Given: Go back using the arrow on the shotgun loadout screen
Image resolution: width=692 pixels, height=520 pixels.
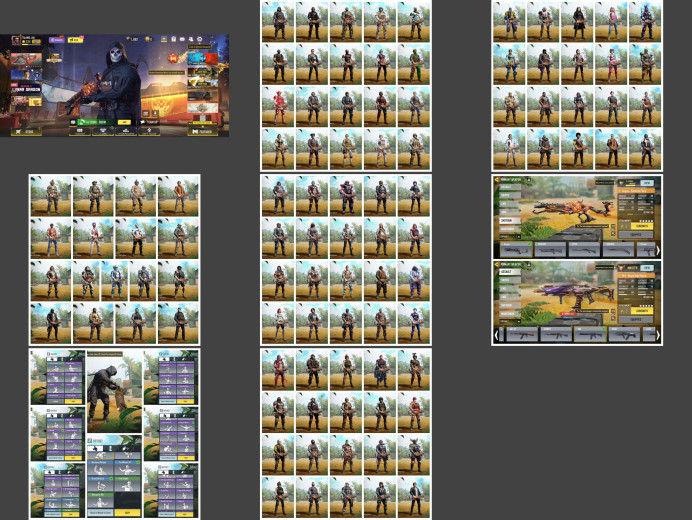Looking at the screenshot, I should click(x=496, y=180).
